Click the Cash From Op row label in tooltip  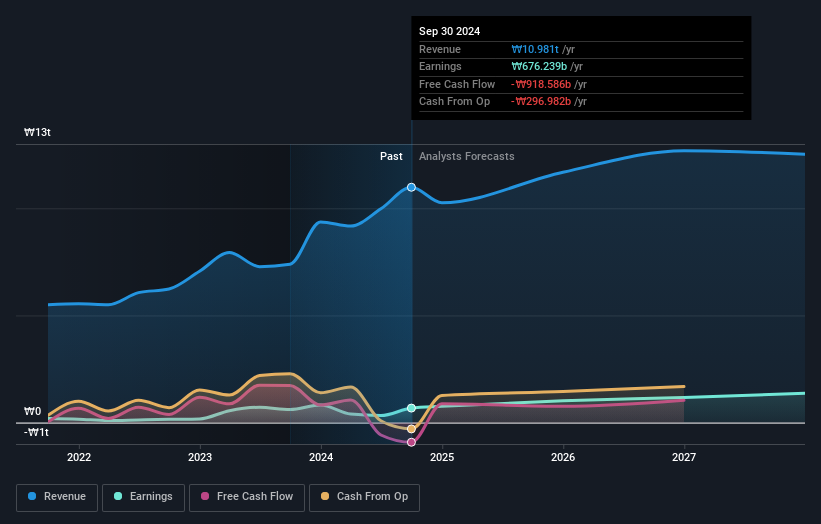tap(454, 102)
